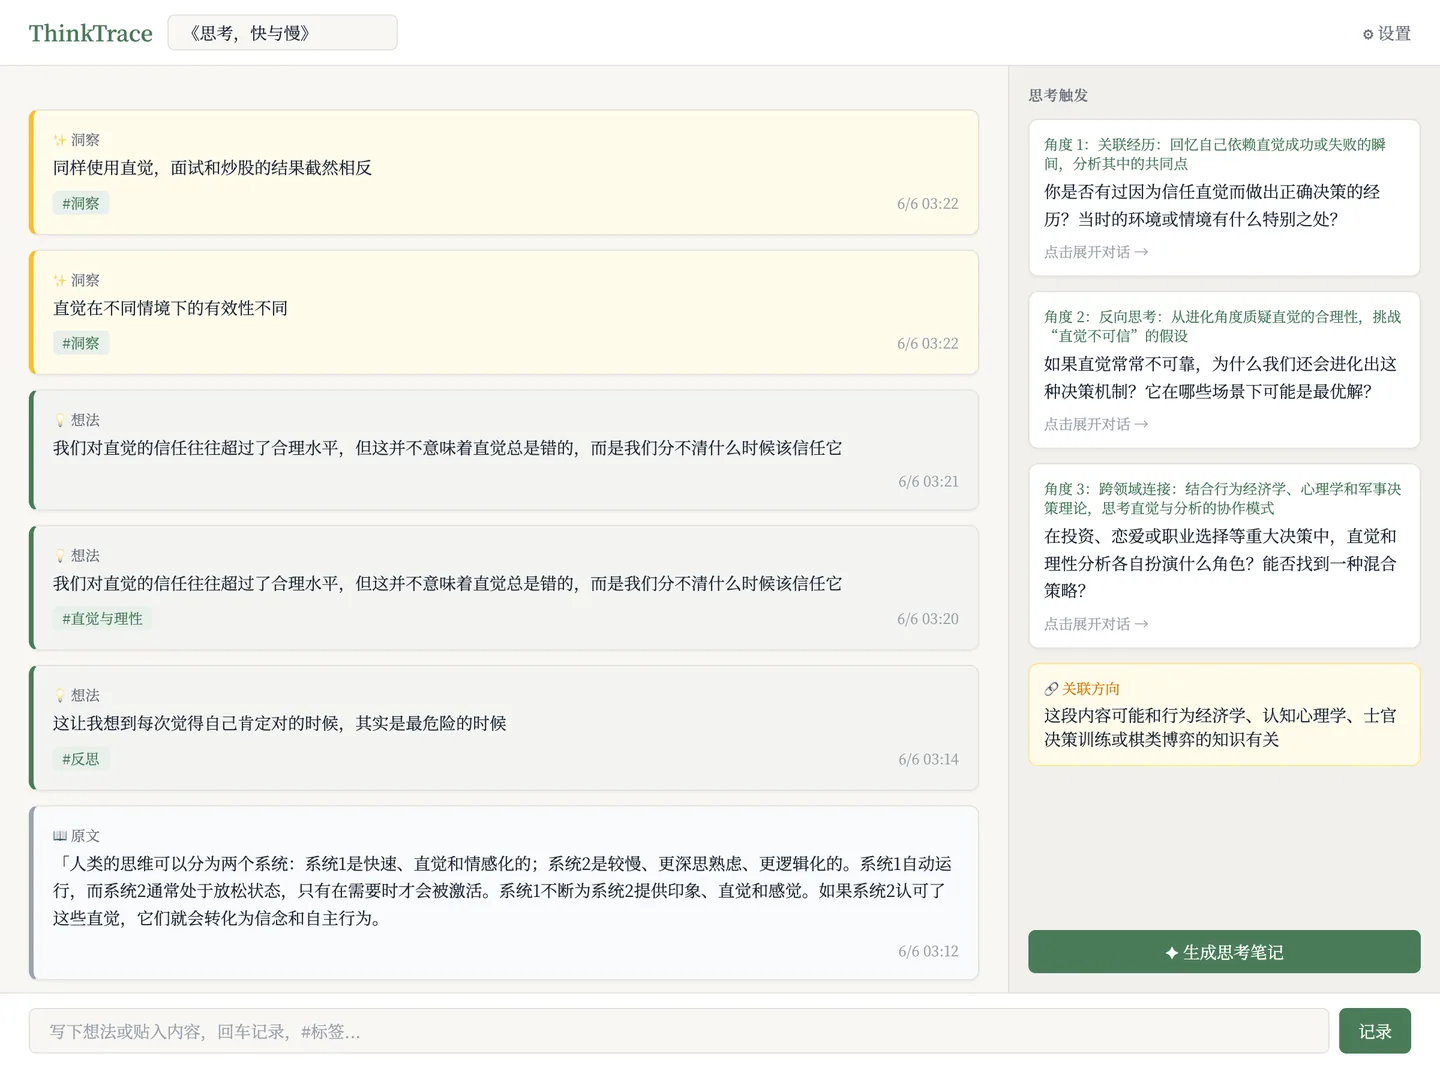Image resolution: width=1440 pixels, height=1068 pixels.
Task: Click the question 如果直觉常常不可靠
Action: click(1220, 377)
